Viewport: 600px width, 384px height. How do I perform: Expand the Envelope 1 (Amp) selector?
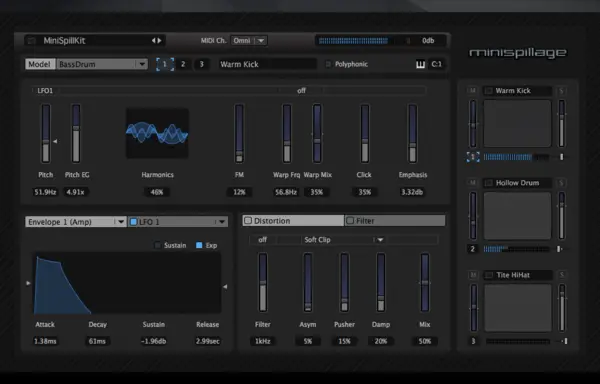point(76,222)
